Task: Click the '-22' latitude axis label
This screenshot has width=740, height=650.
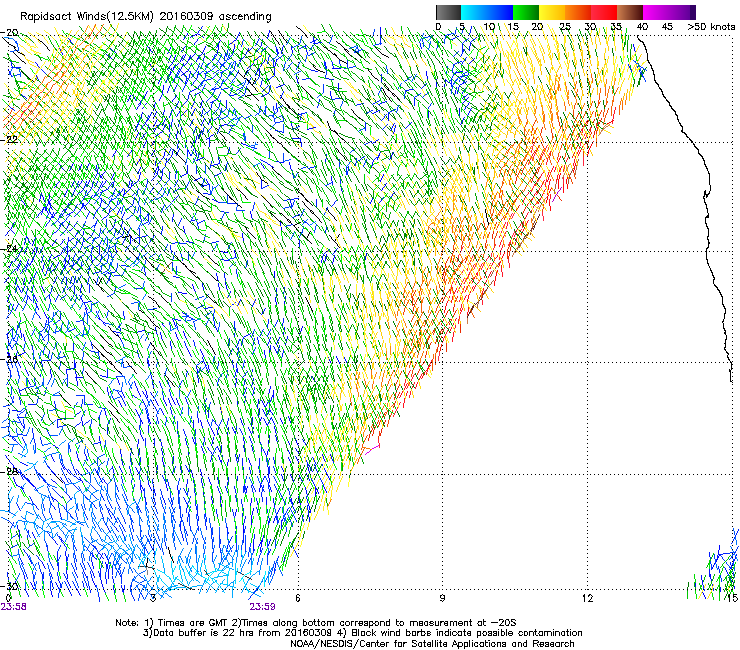Action: [x=10, y=140]
